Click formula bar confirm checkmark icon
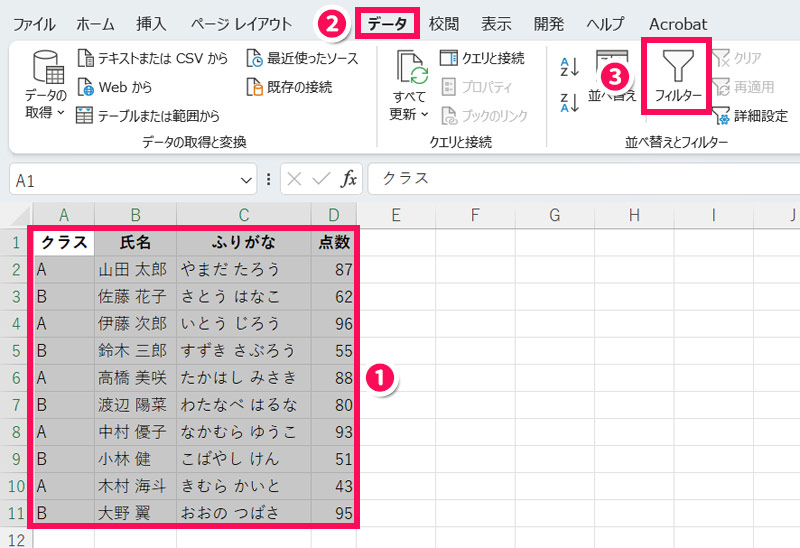 321,179
